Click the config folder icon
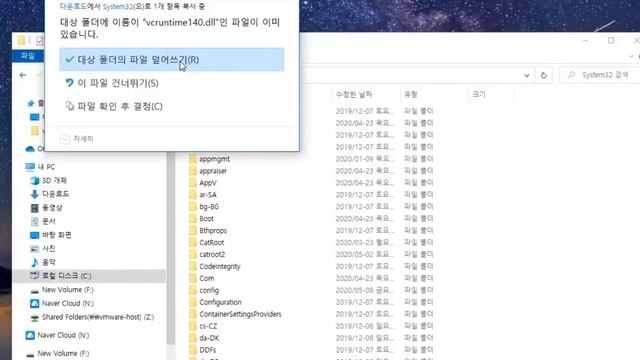The height and width of the screenshot is (360, 640). point(193,290)
